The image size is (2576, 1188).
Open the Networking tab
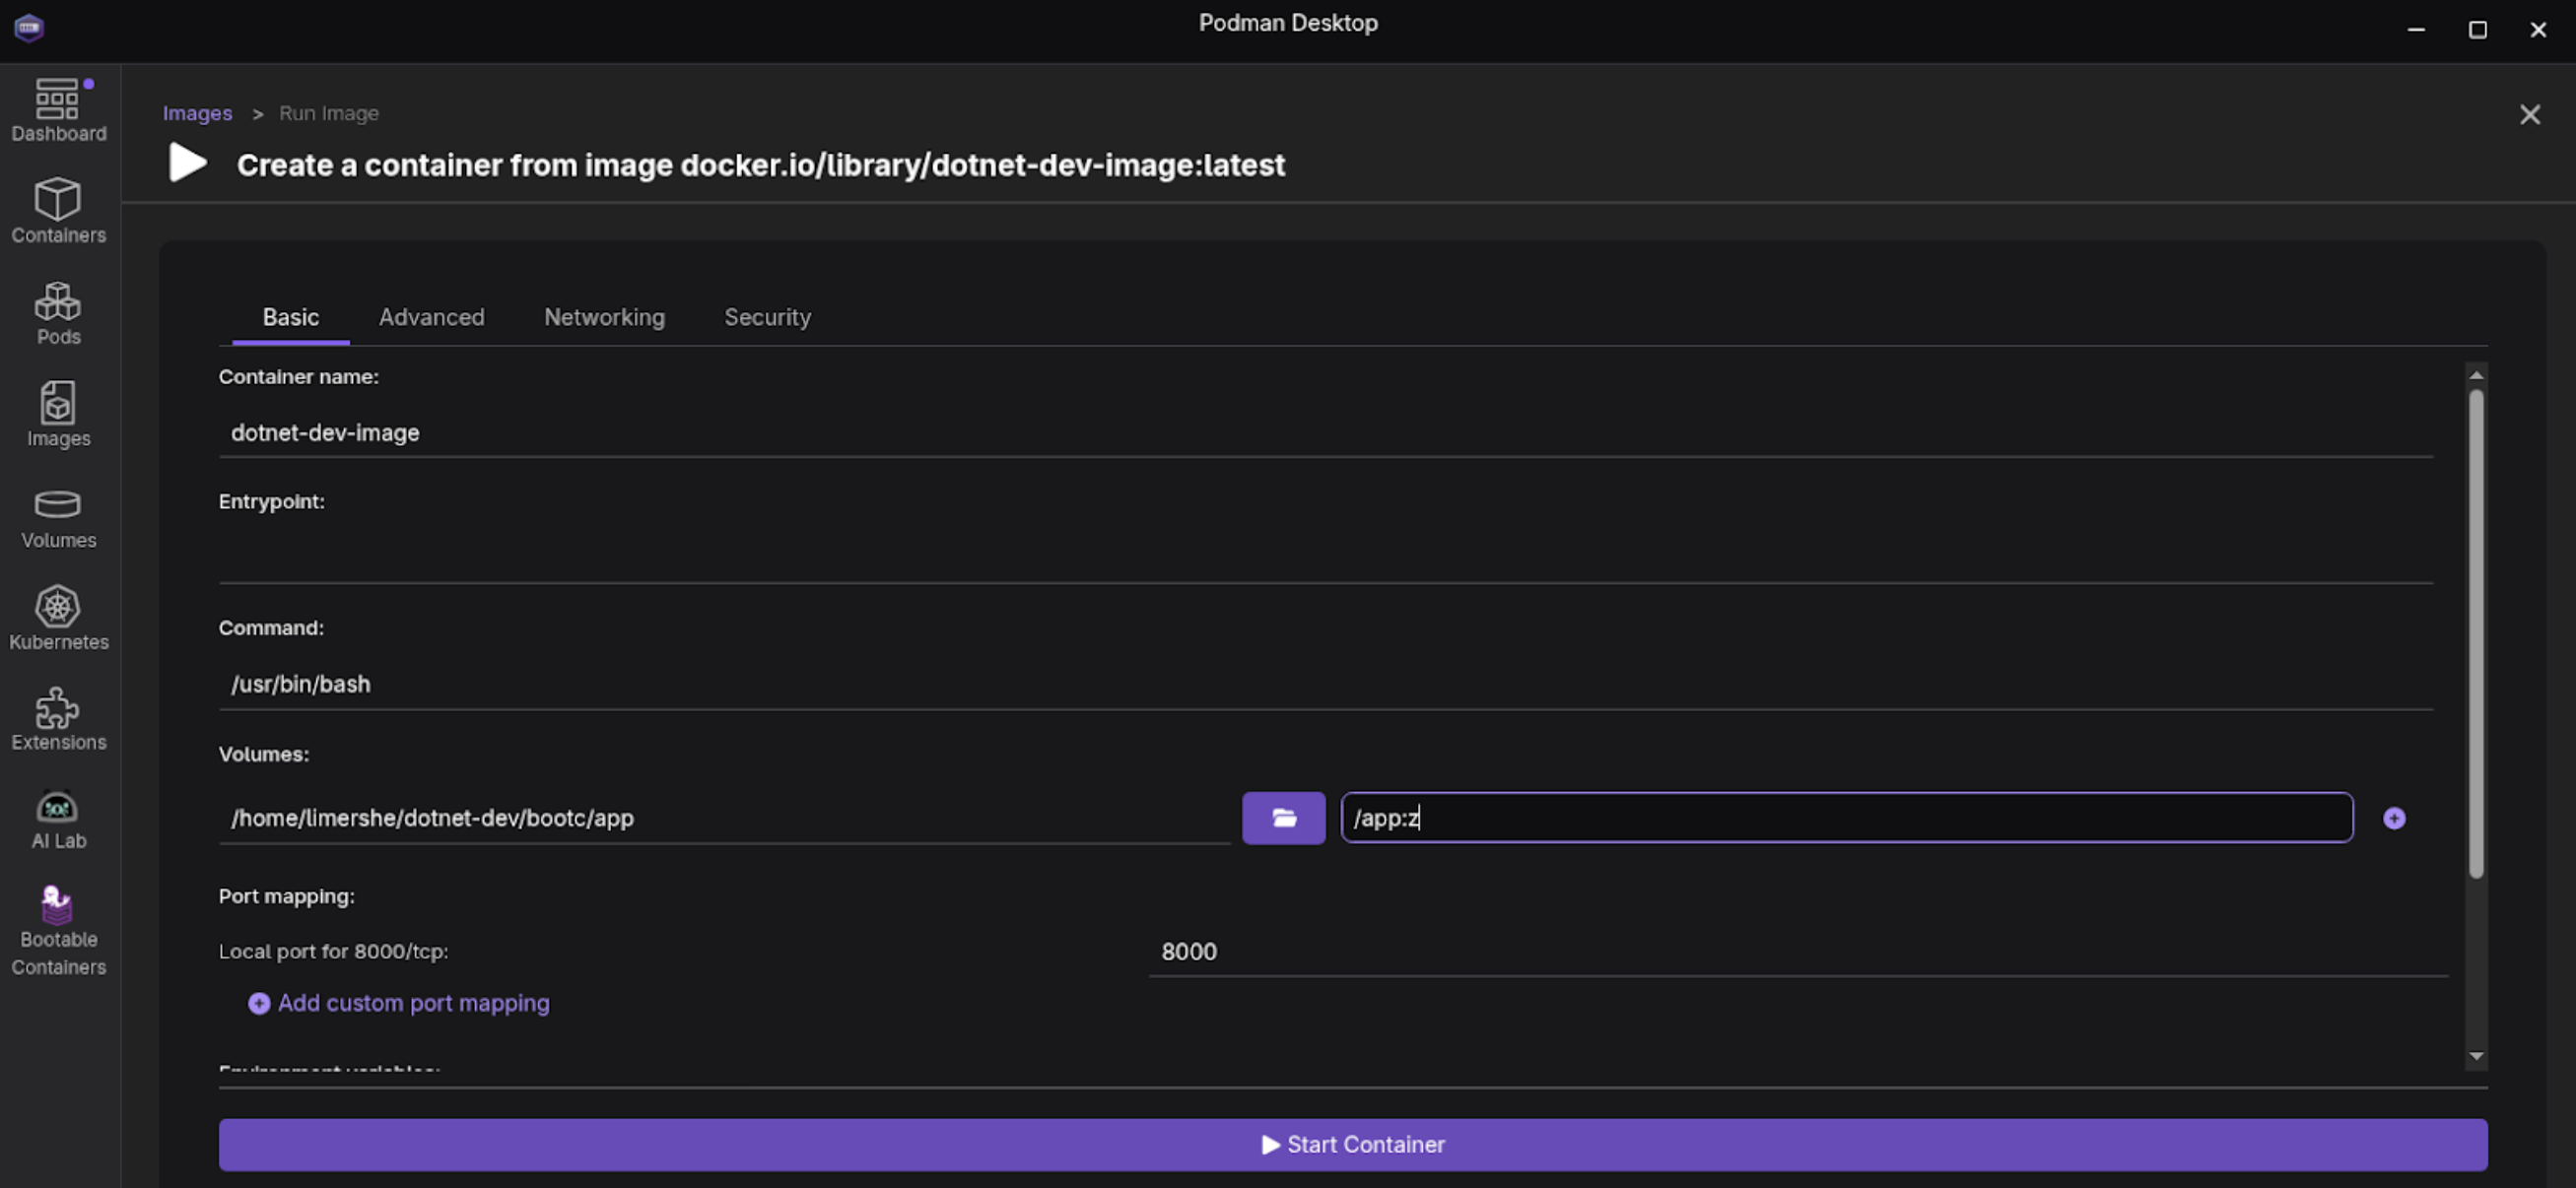point(603,317)
